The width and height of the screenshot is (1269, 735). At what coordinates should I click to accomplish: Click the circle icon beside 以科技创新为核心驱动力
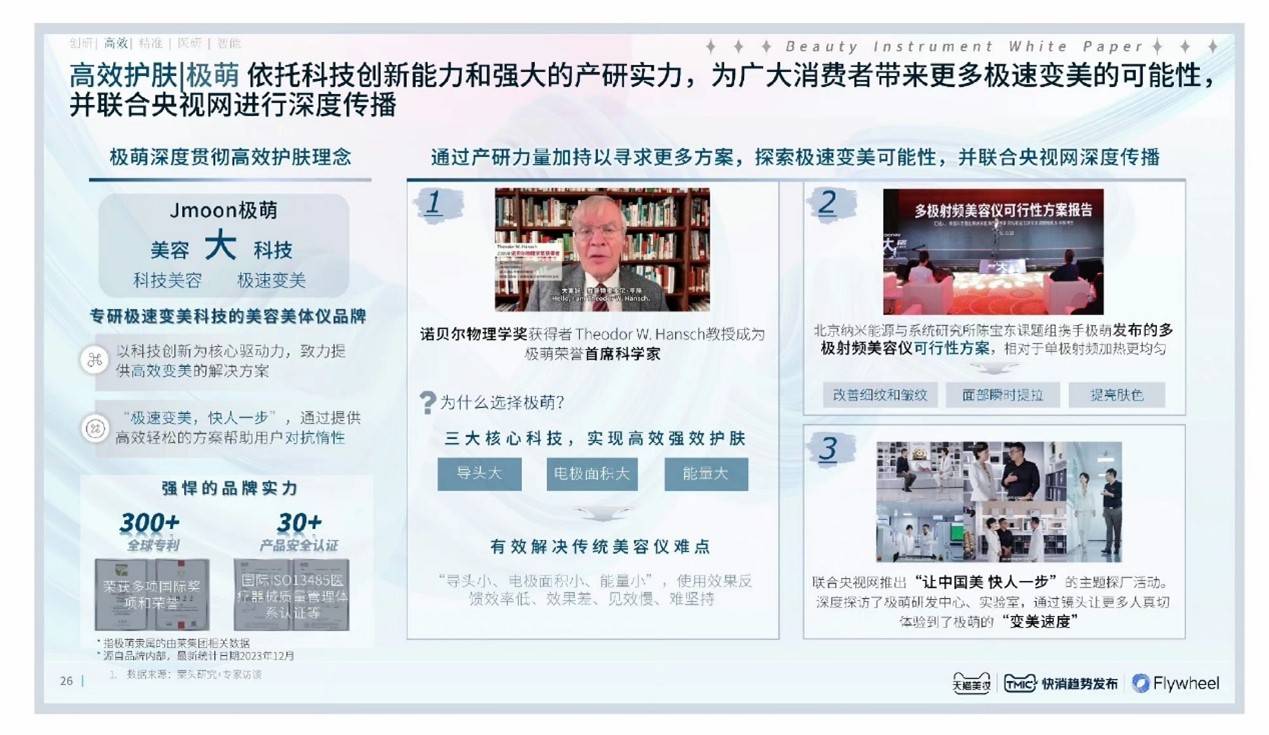point(96,358)
